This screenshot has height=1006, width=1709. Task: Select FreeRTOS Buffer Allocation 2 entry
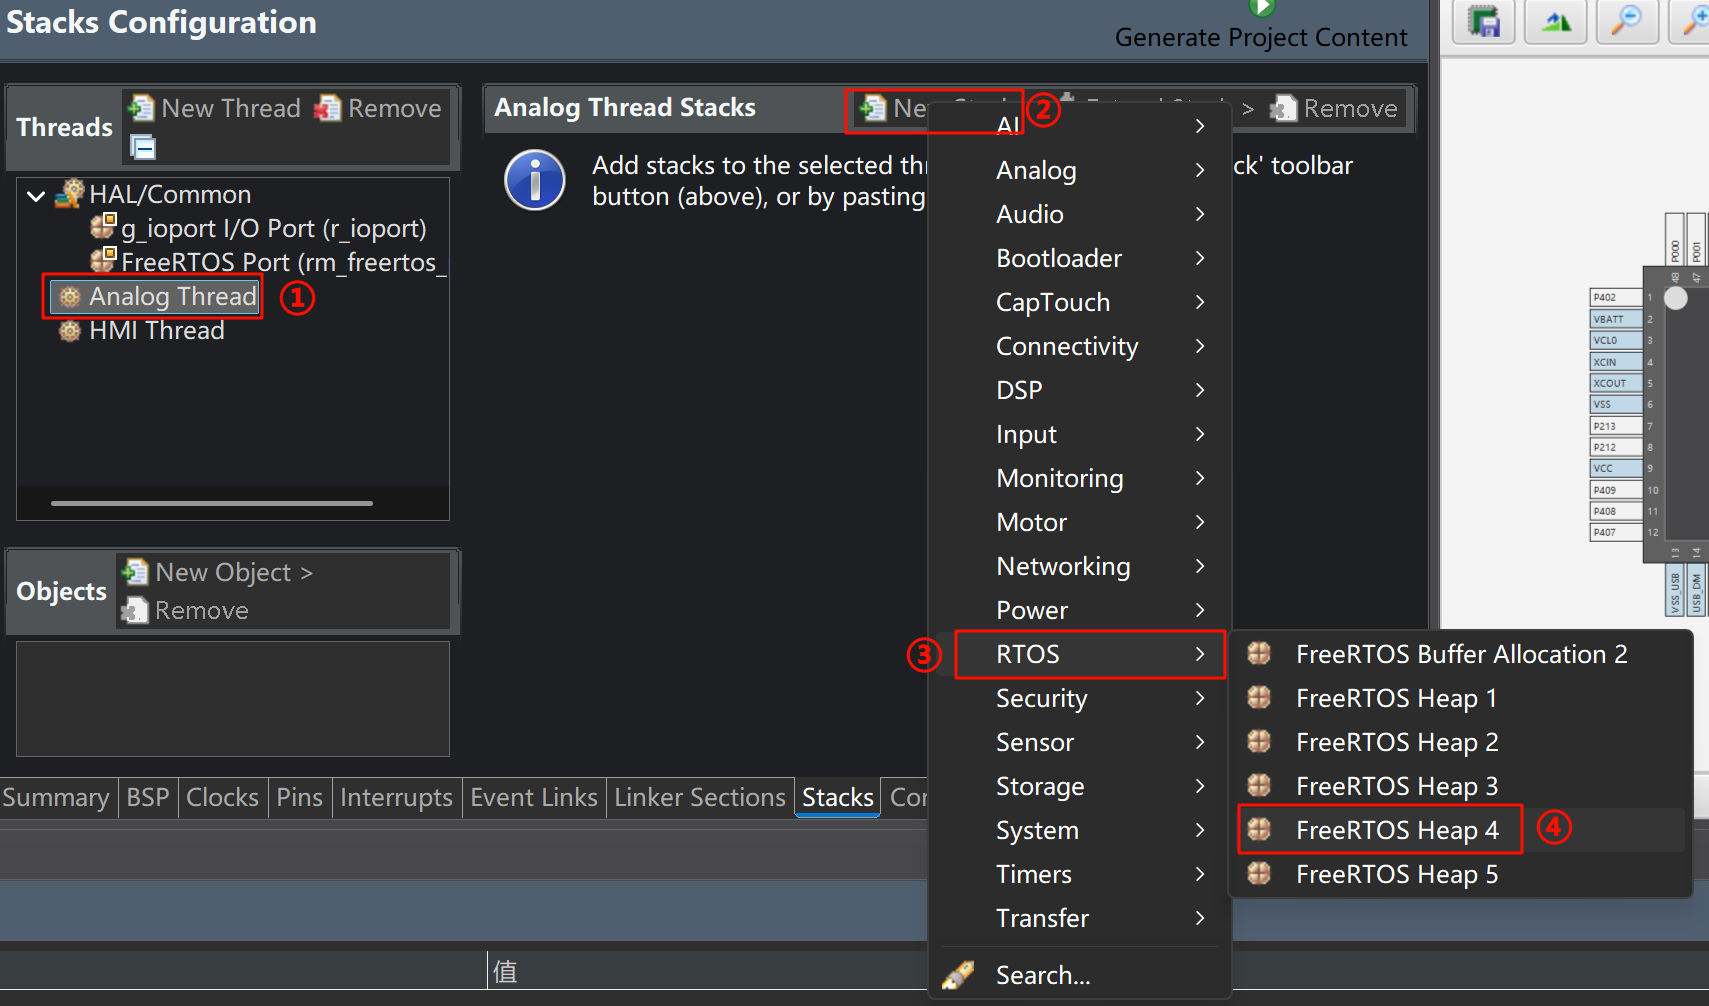[x=1461, y=654]
